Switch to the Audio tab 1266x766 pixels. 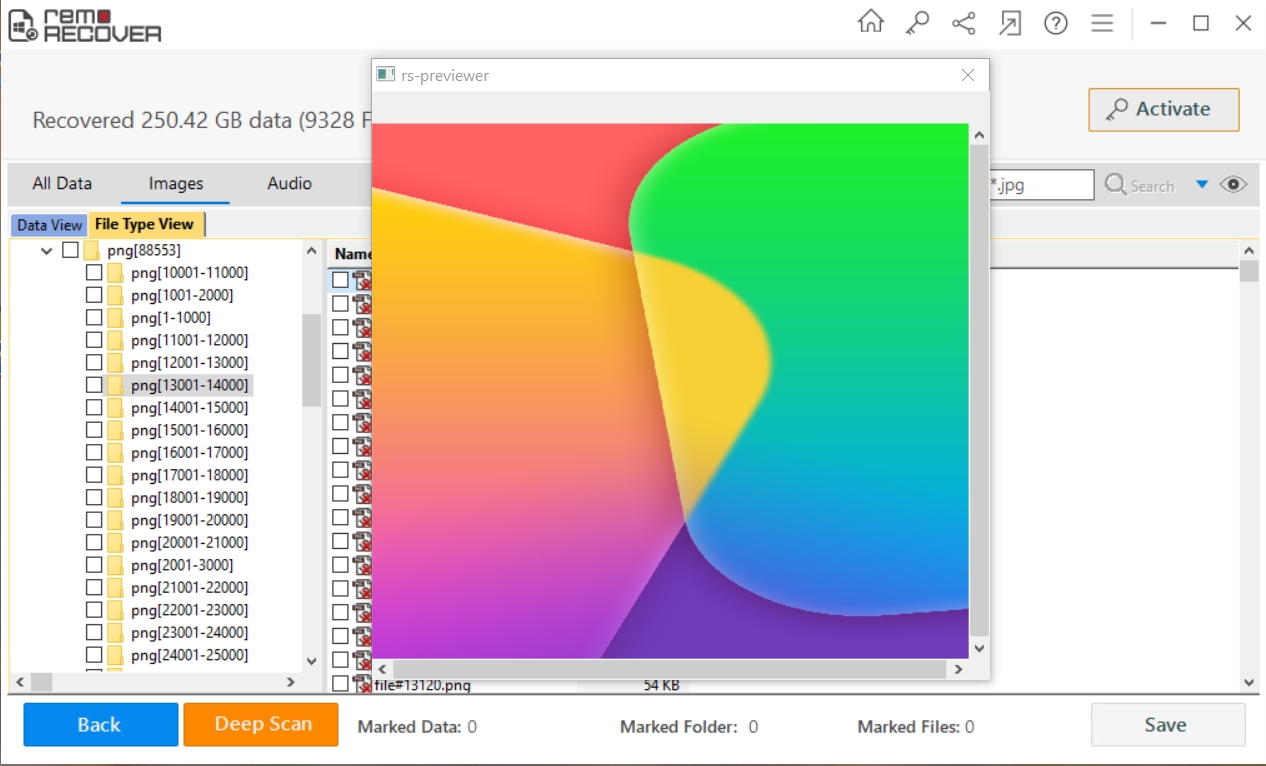(x=290, y=183)
